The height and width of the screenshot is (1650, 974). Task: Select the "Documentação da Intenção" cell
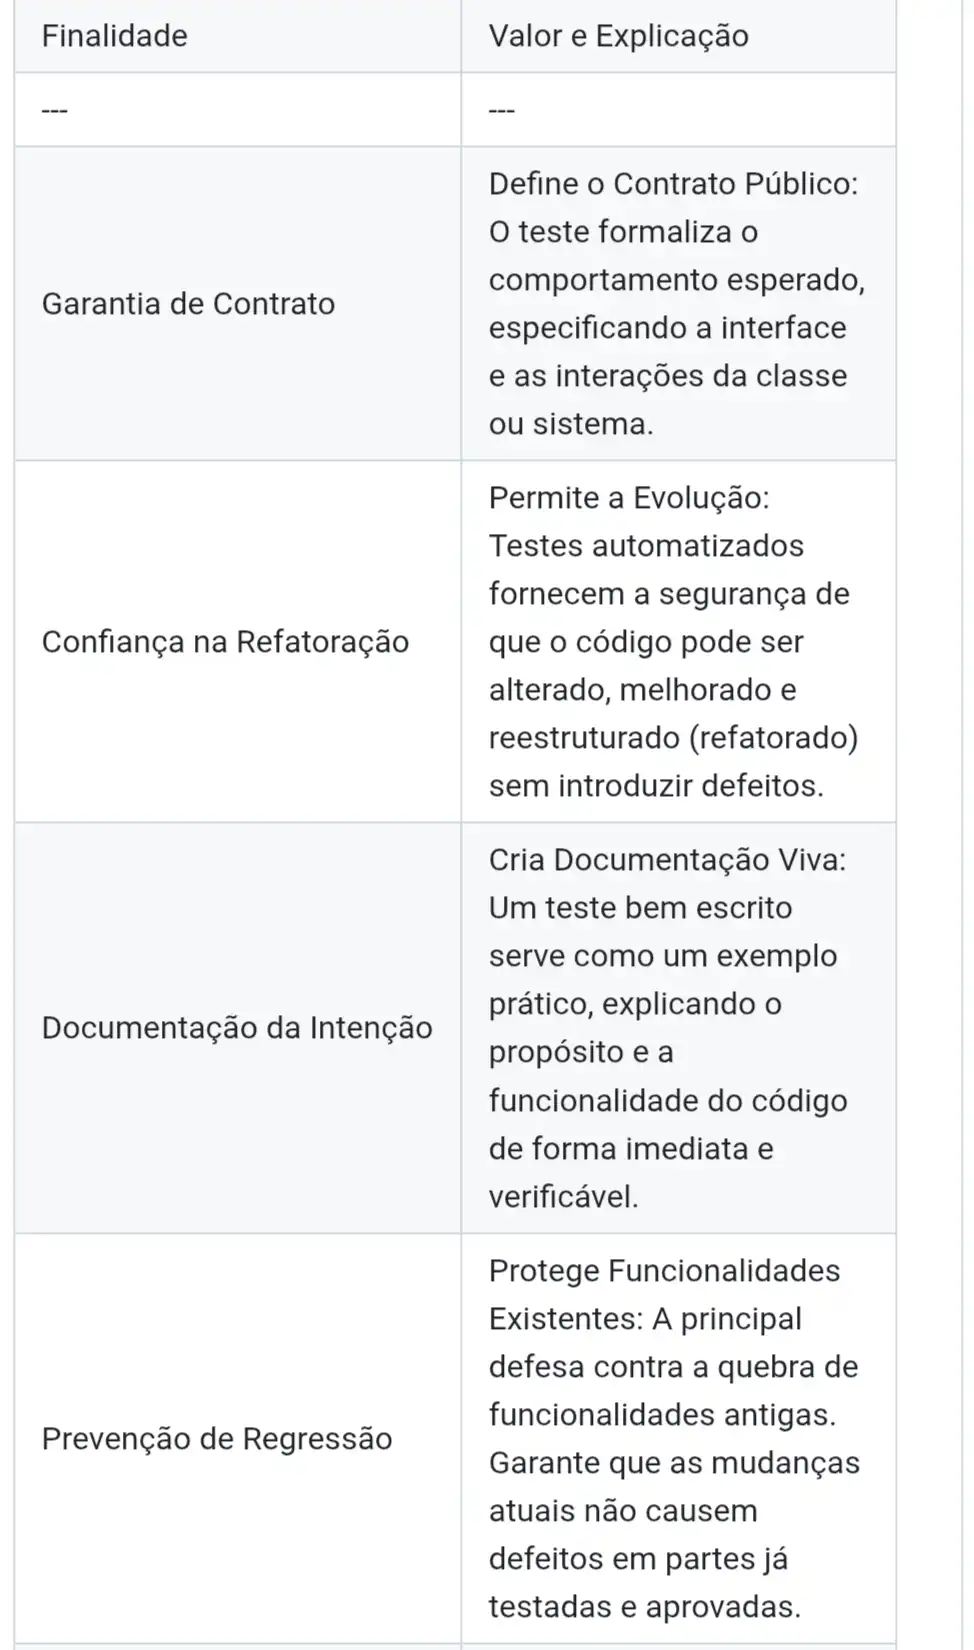[x=237, y=1028]
